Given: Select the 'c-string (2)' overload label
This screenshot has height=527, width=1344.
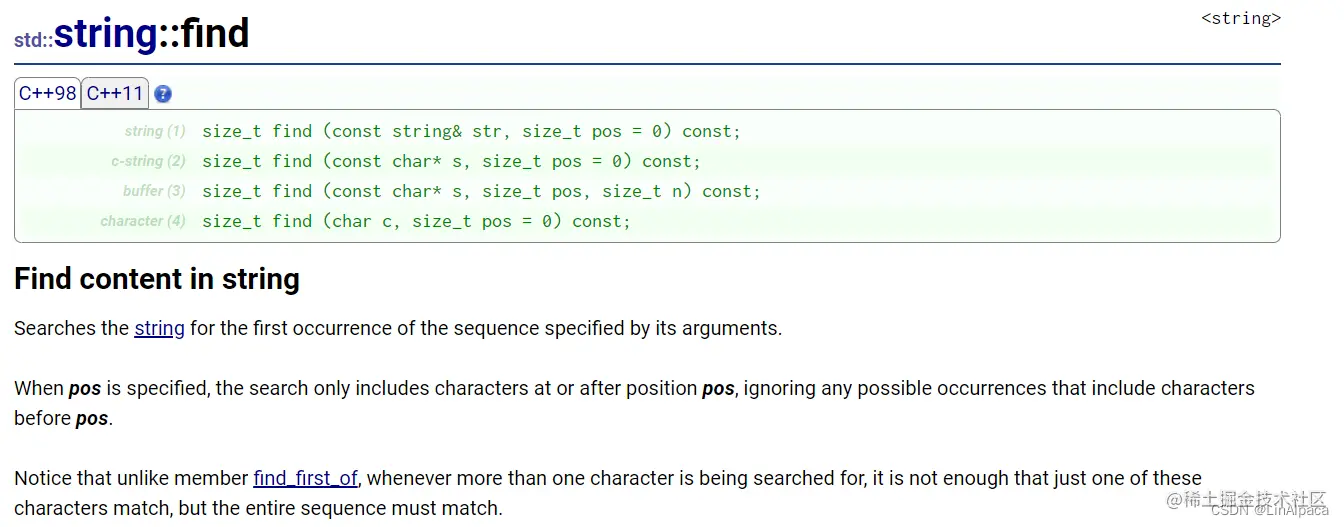Looking at the screenshot, I should tap(148, 161).
